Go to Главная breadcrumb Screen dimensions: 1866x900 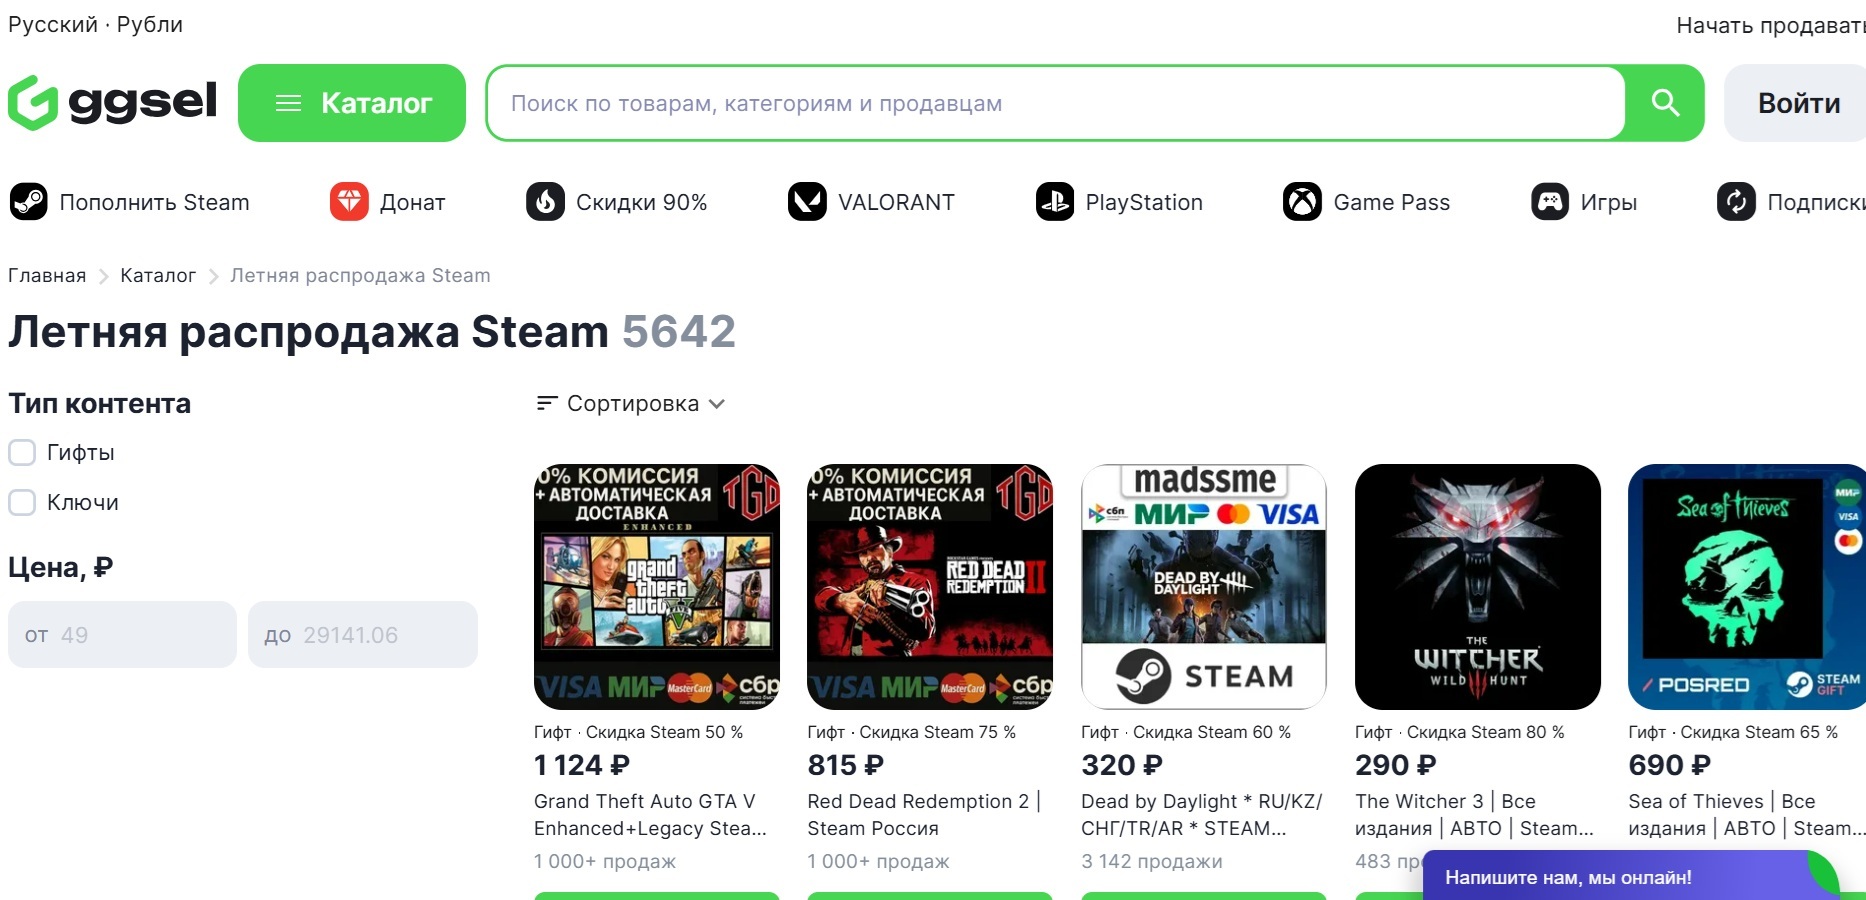[47, 275]
